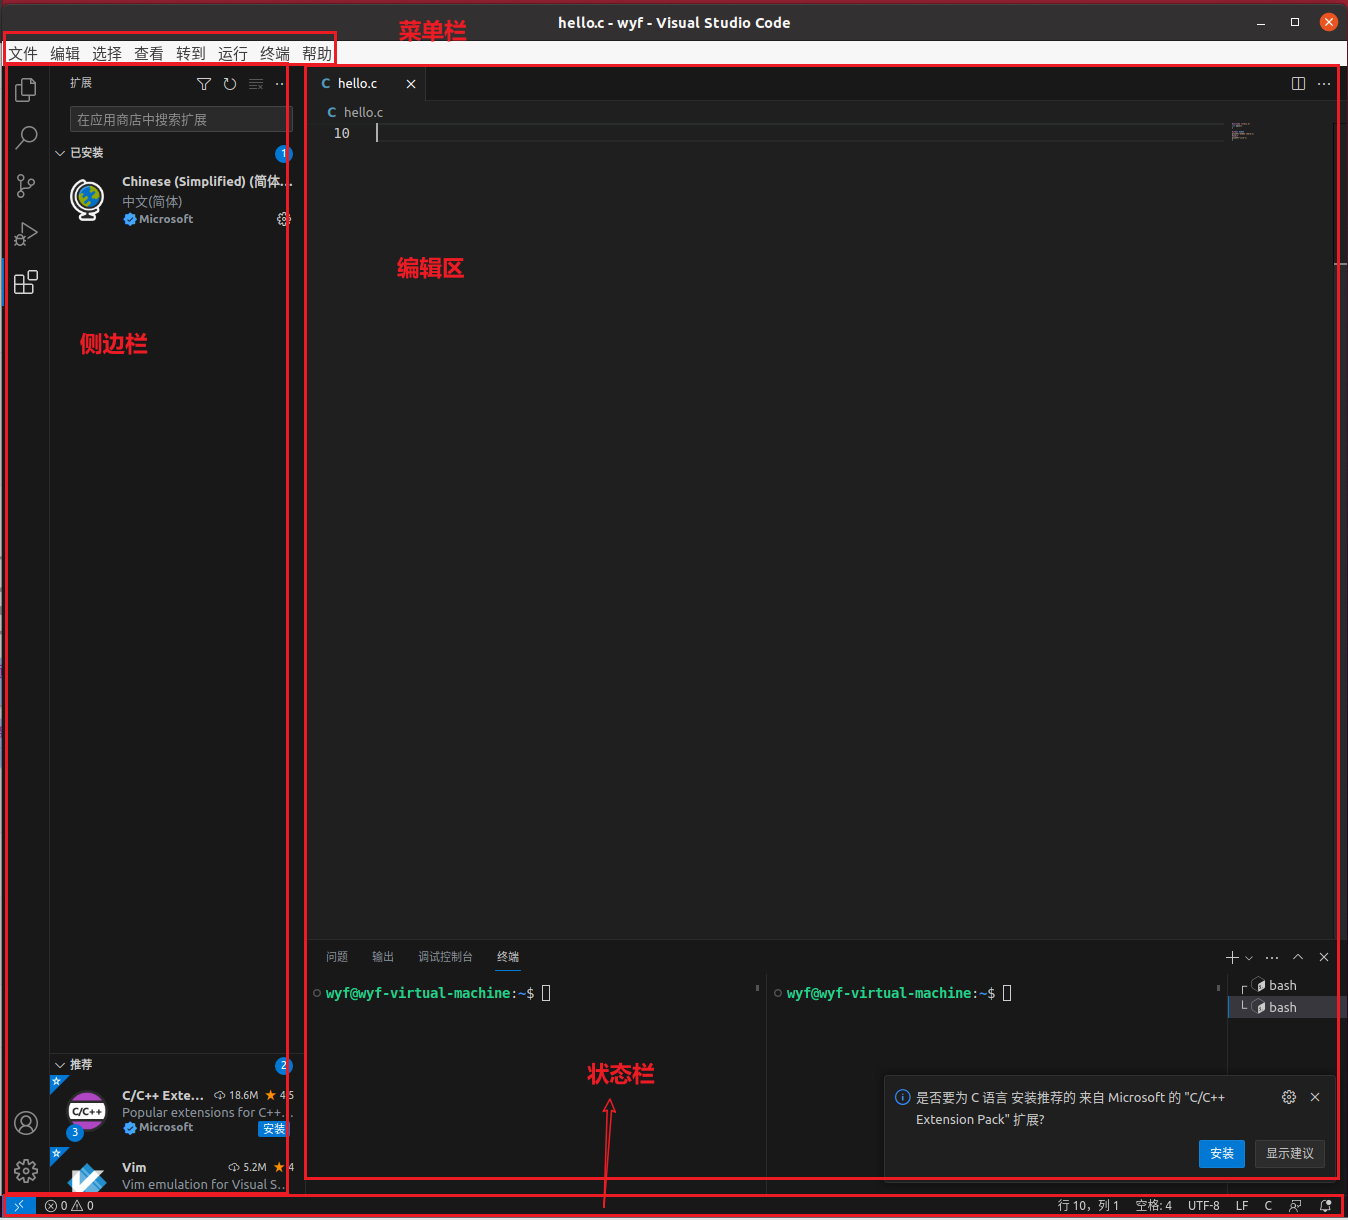
Task: Open notifications bell in status bar
Action: pyautogui.click(x=1326, y=1206)
